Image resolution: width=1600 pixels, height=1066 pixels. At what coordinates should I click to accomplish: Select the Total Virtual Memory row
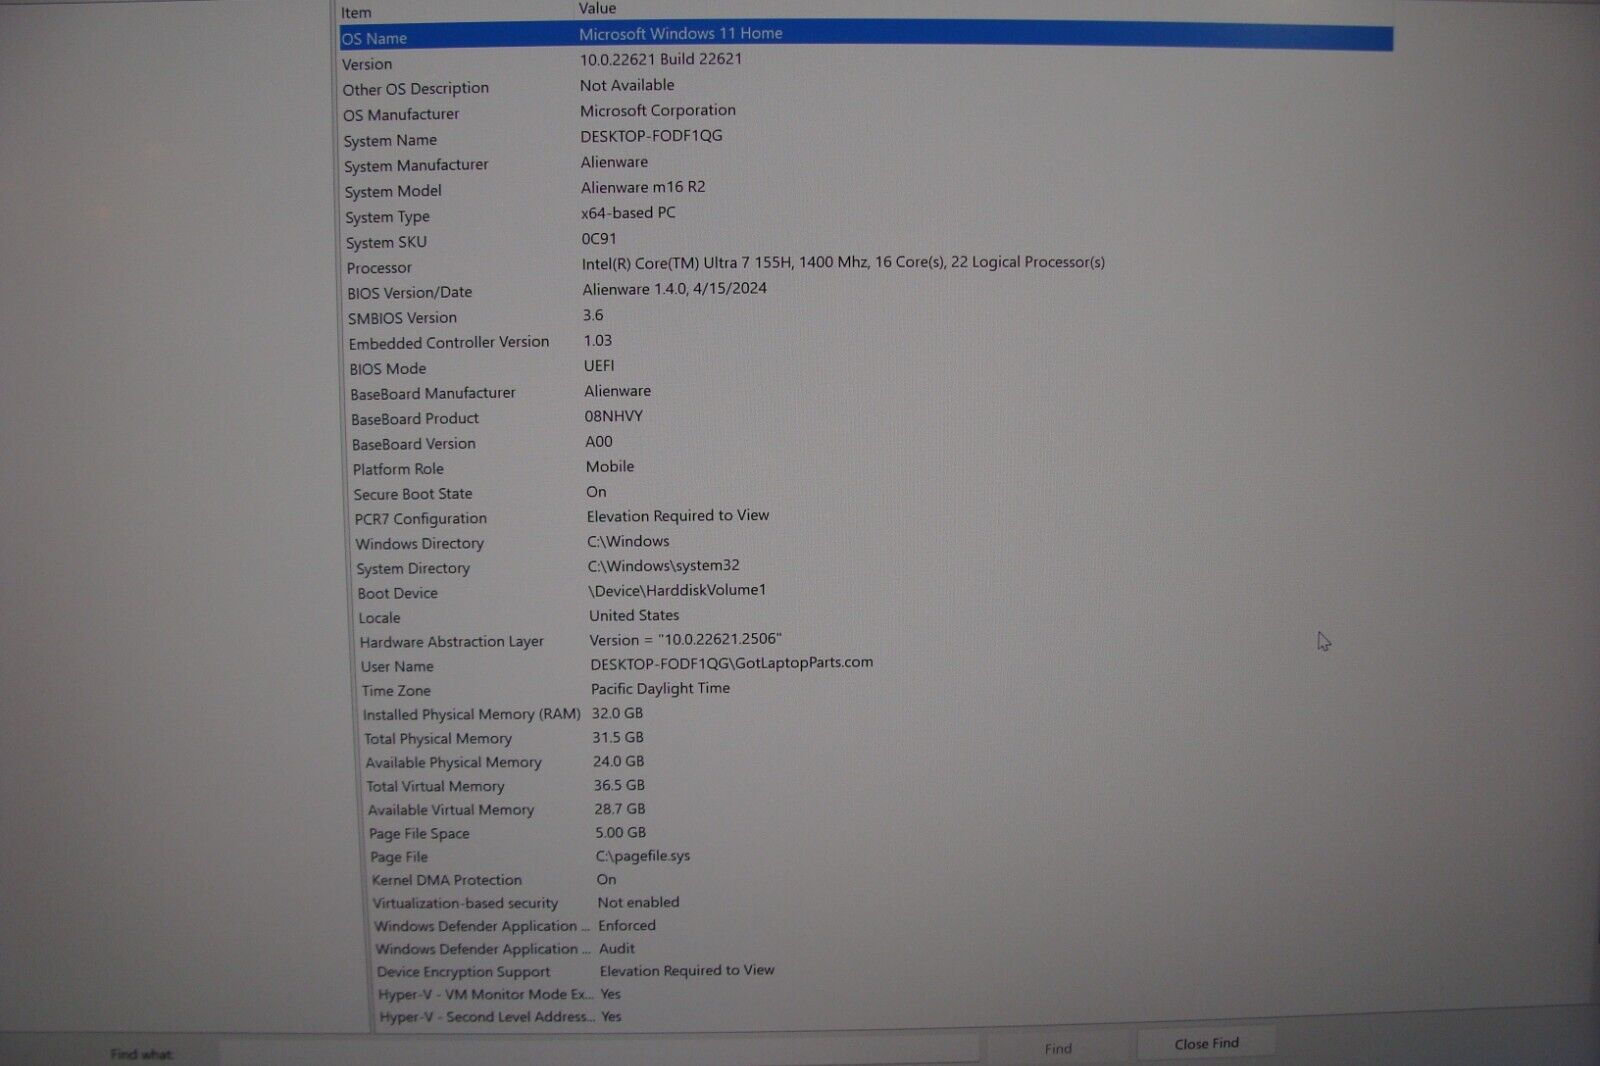point(866,786)
